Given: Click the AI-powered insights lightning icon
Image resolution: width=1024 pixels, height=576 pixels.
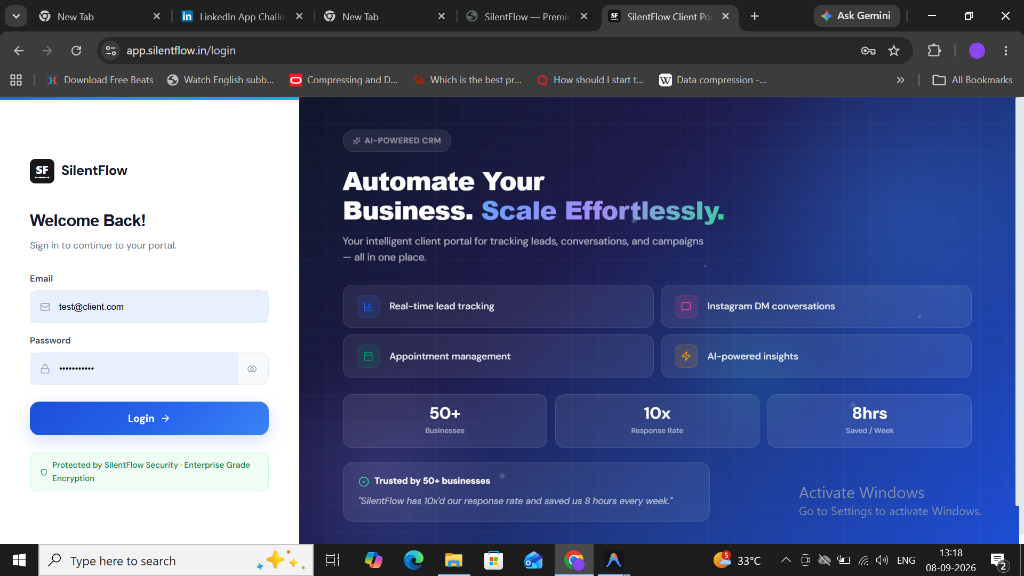Looking at the screenshot, I should (x=686, y=357).
